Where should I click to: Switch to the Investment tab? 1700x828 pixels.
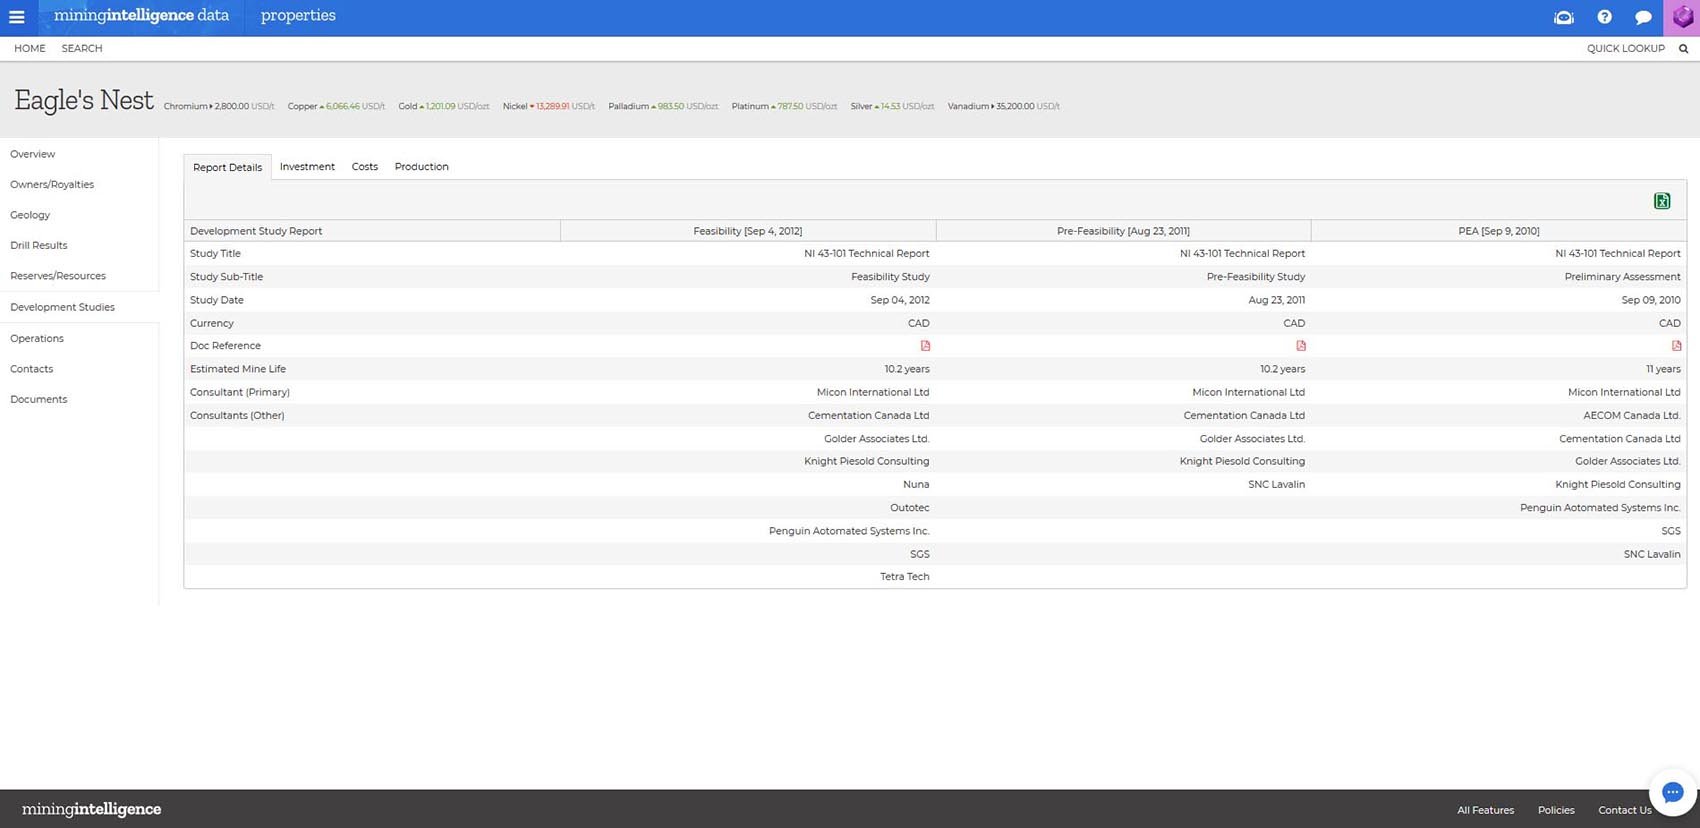pyautogui.click(x=307, y=167)
